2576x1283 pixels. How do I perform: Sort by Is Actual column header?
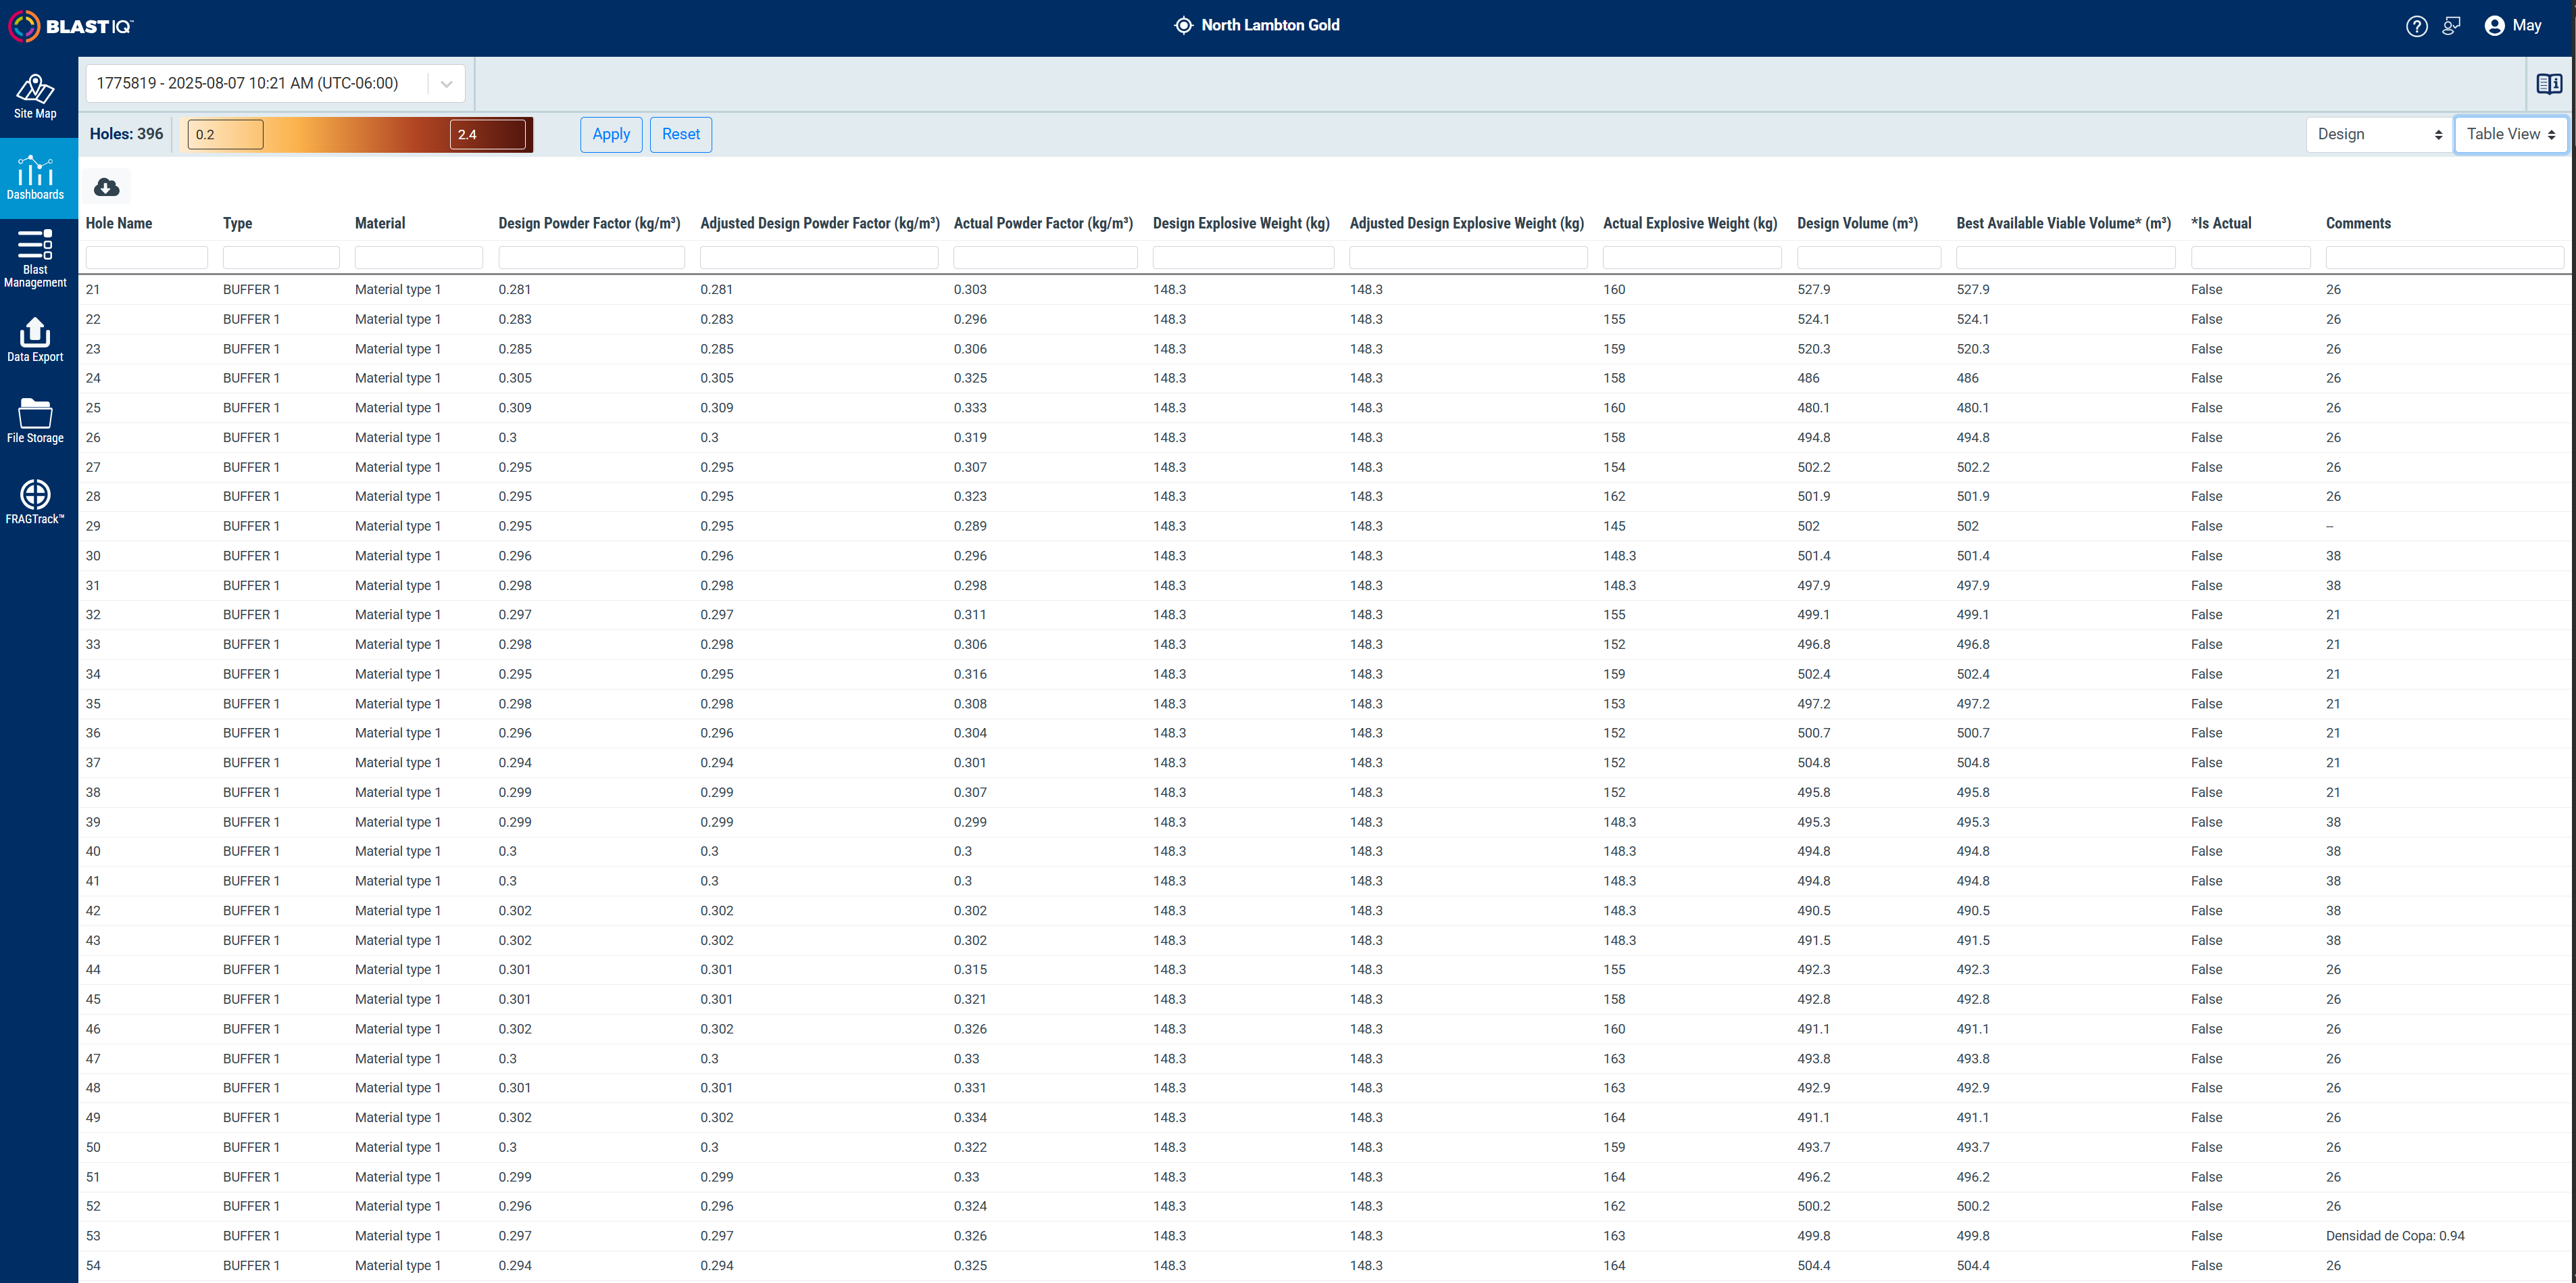[x=2221, y=223]
